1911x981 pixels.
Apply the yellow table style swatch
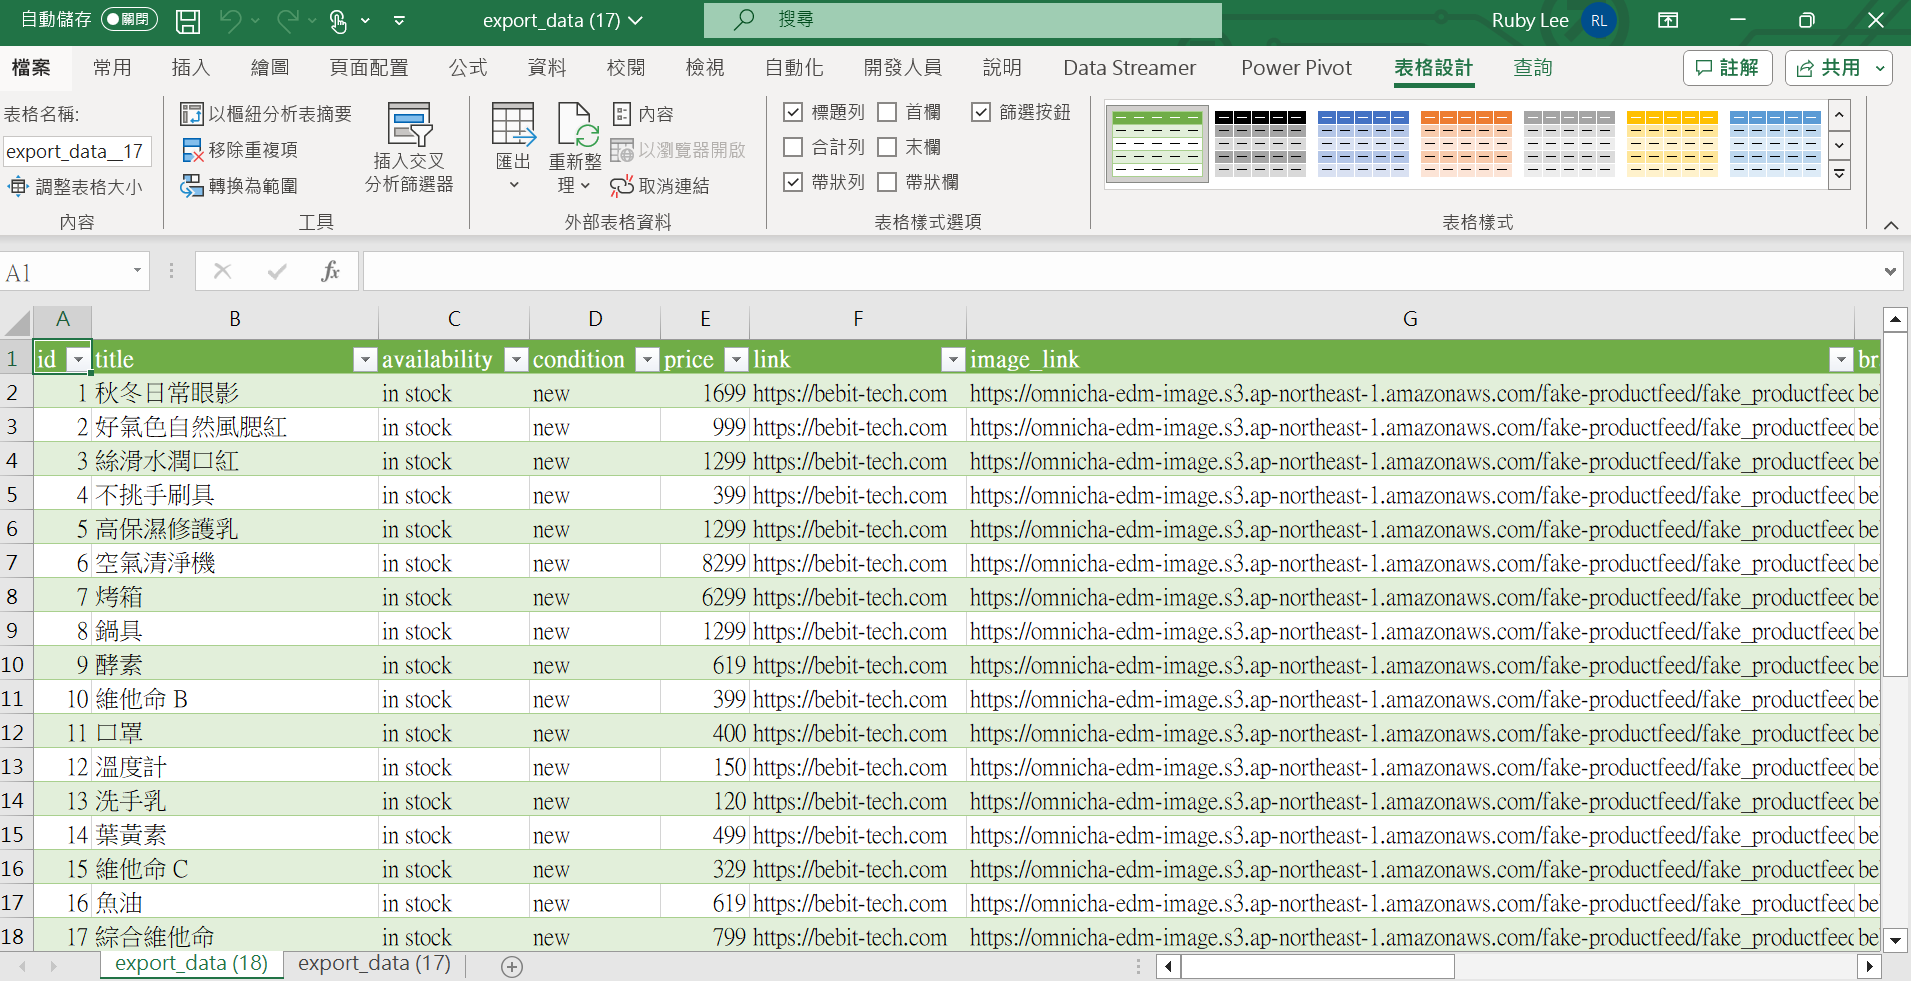click(x=1671, y=143)
